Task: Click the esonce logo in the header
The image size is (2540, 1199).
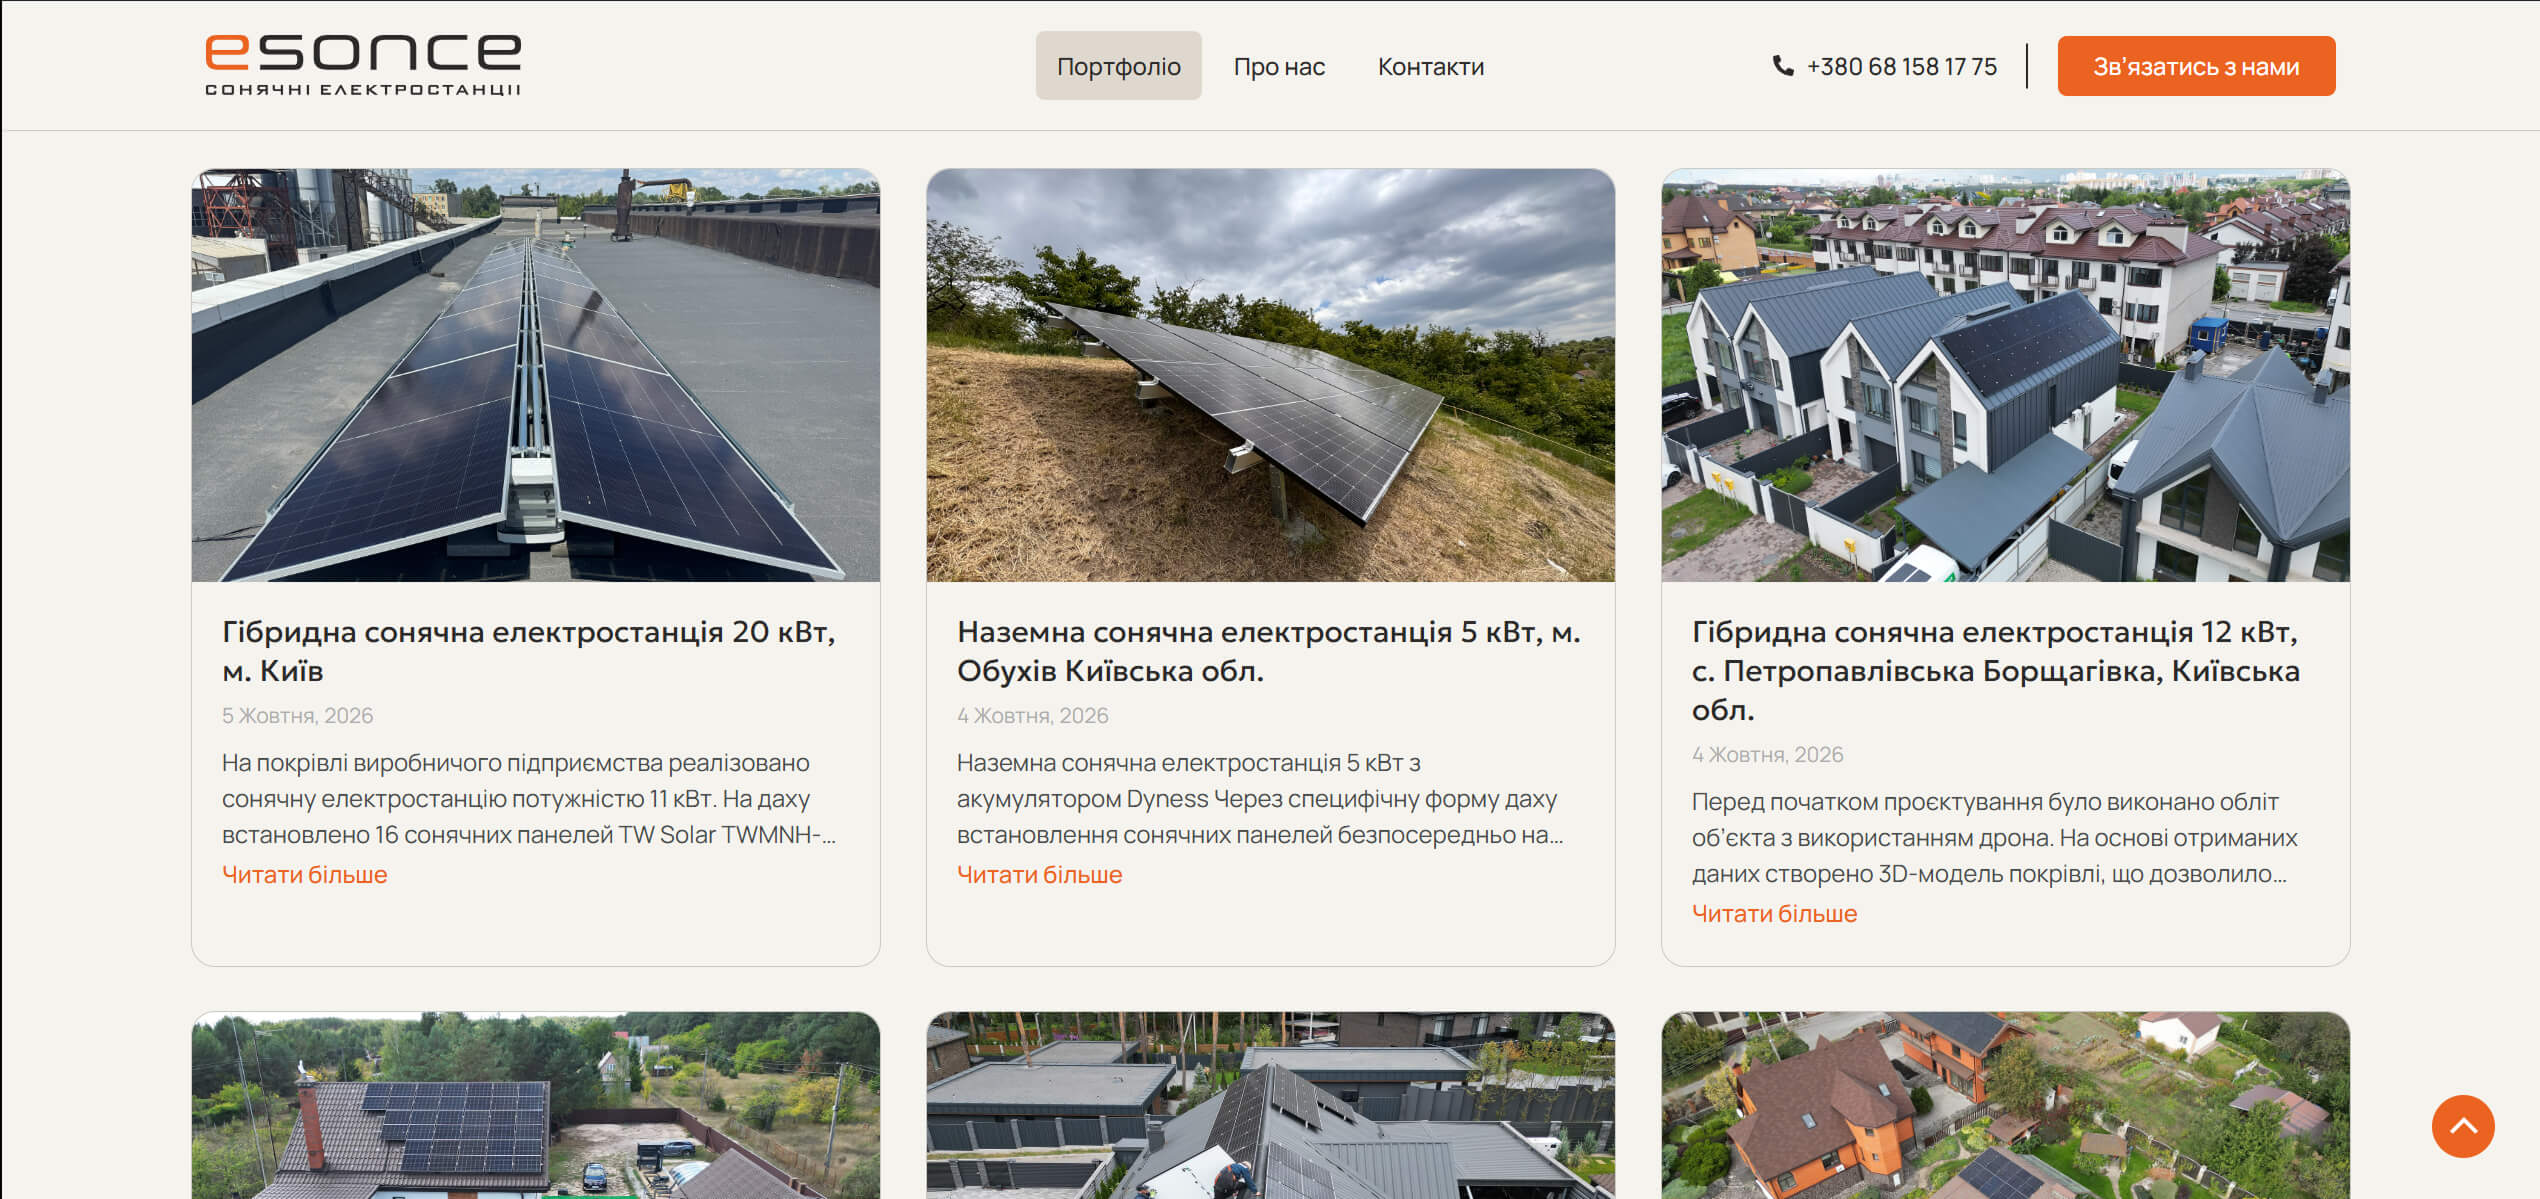Action: [x=363, y=65]
